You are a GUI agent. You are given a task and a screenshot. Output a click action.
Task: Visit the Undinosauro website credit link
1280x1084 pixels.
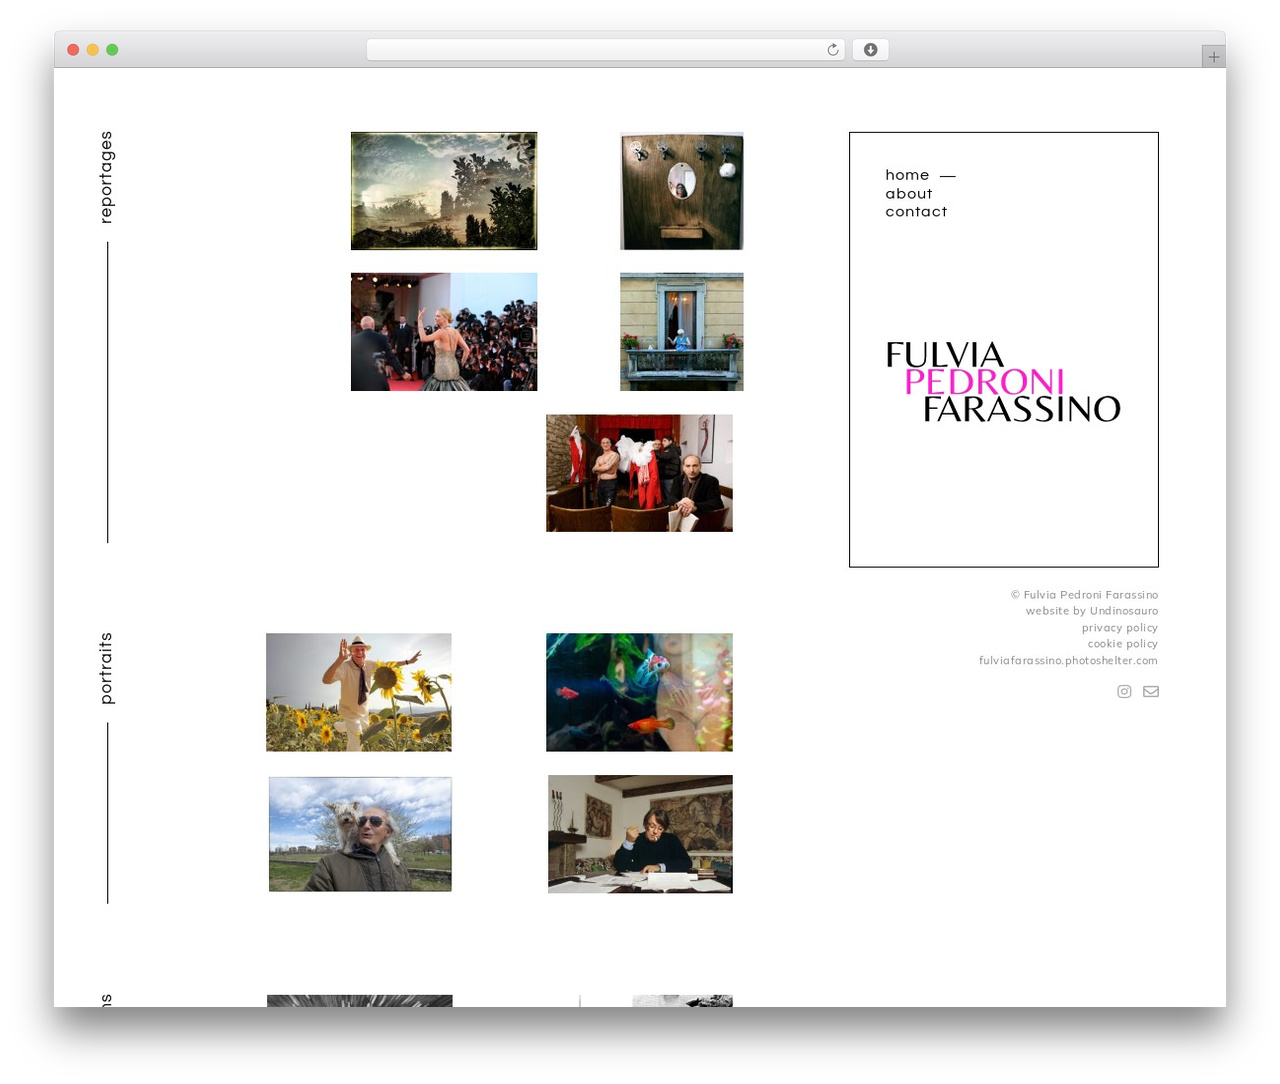1124,611
